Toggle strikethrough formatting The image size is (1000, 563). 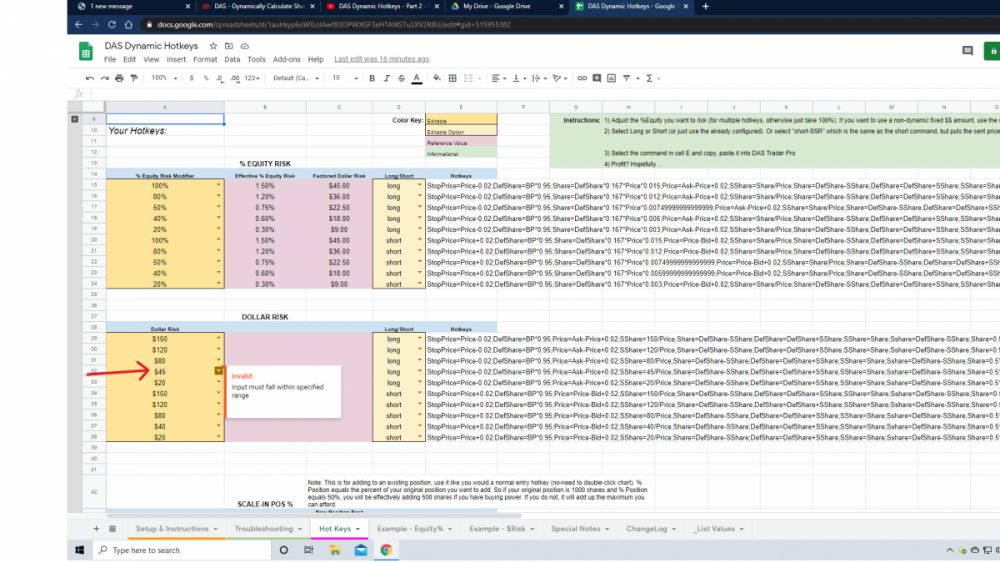click(401, 78)
